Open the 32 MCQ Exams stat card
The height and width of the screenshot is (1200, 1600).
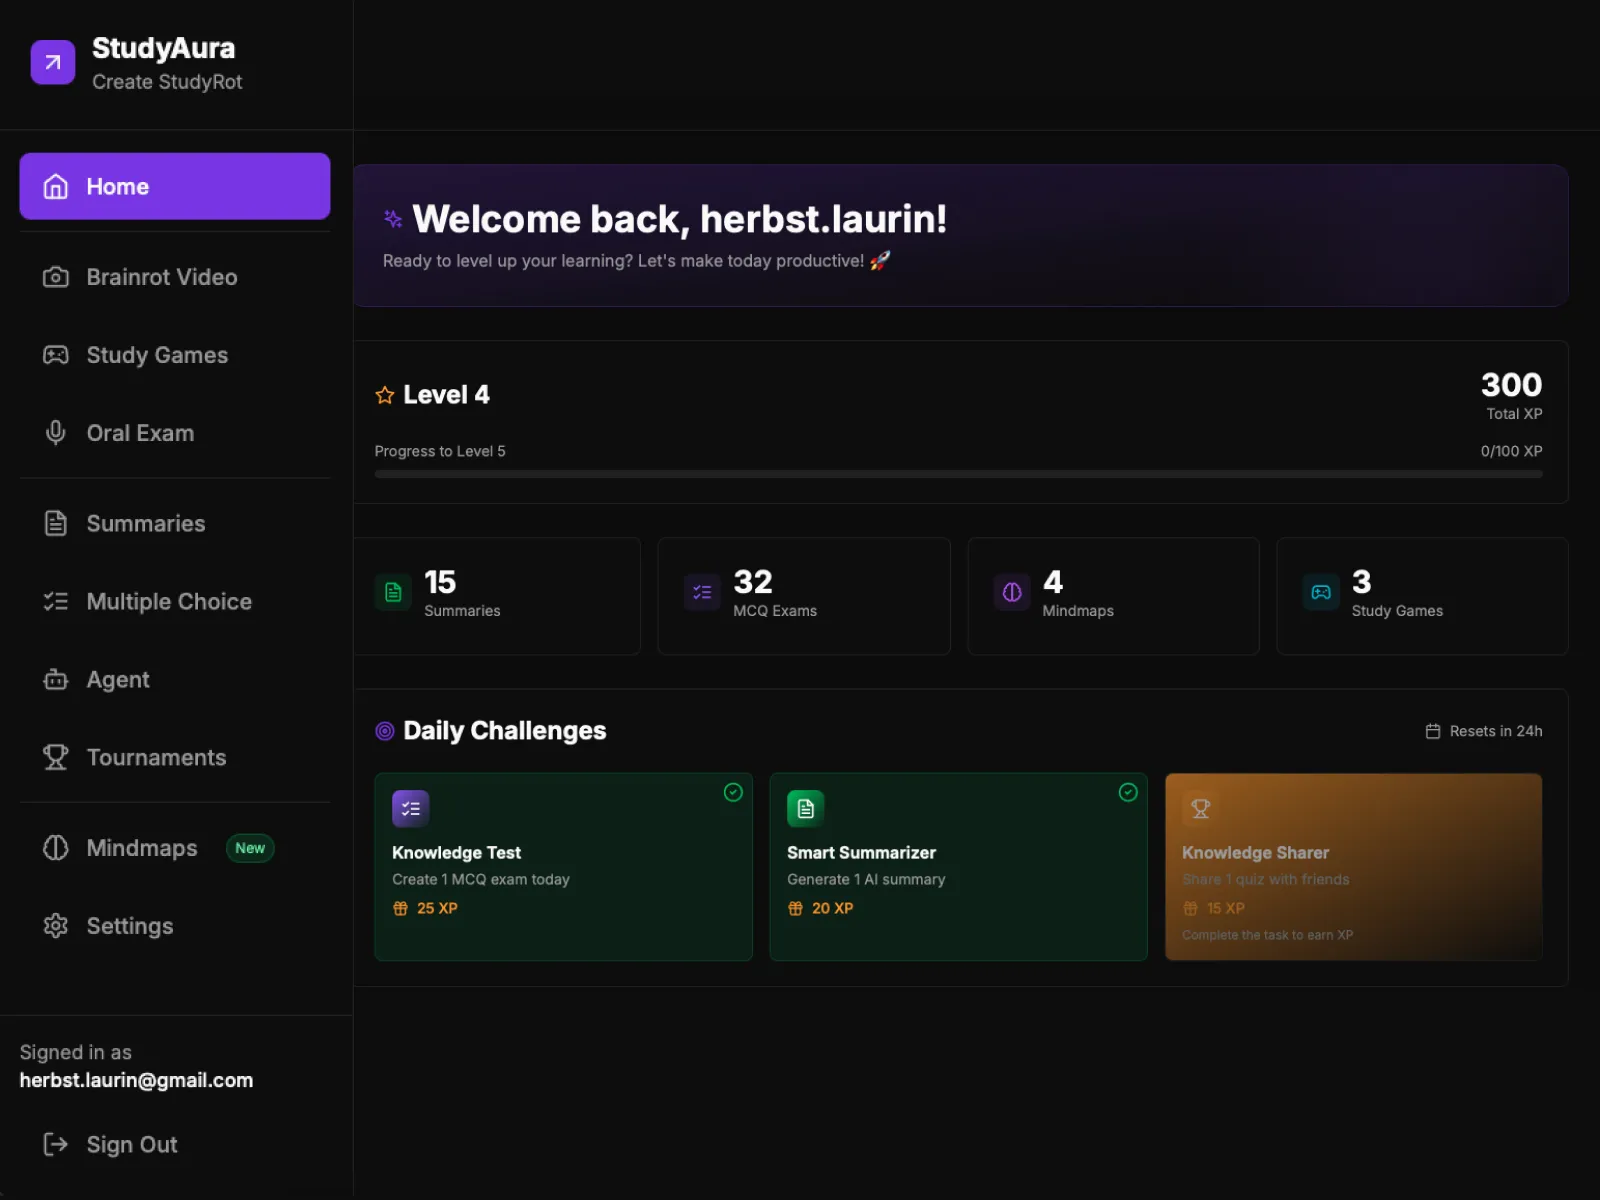click(x=803, y=596)
